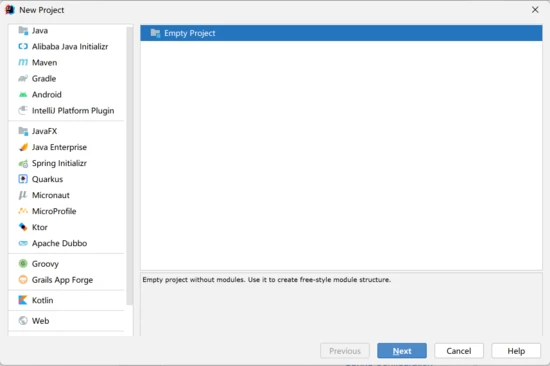550x366 pixels.
Task: Select the 'Ktor' list label
Action: pyautogui.click(x=40, y=227)
